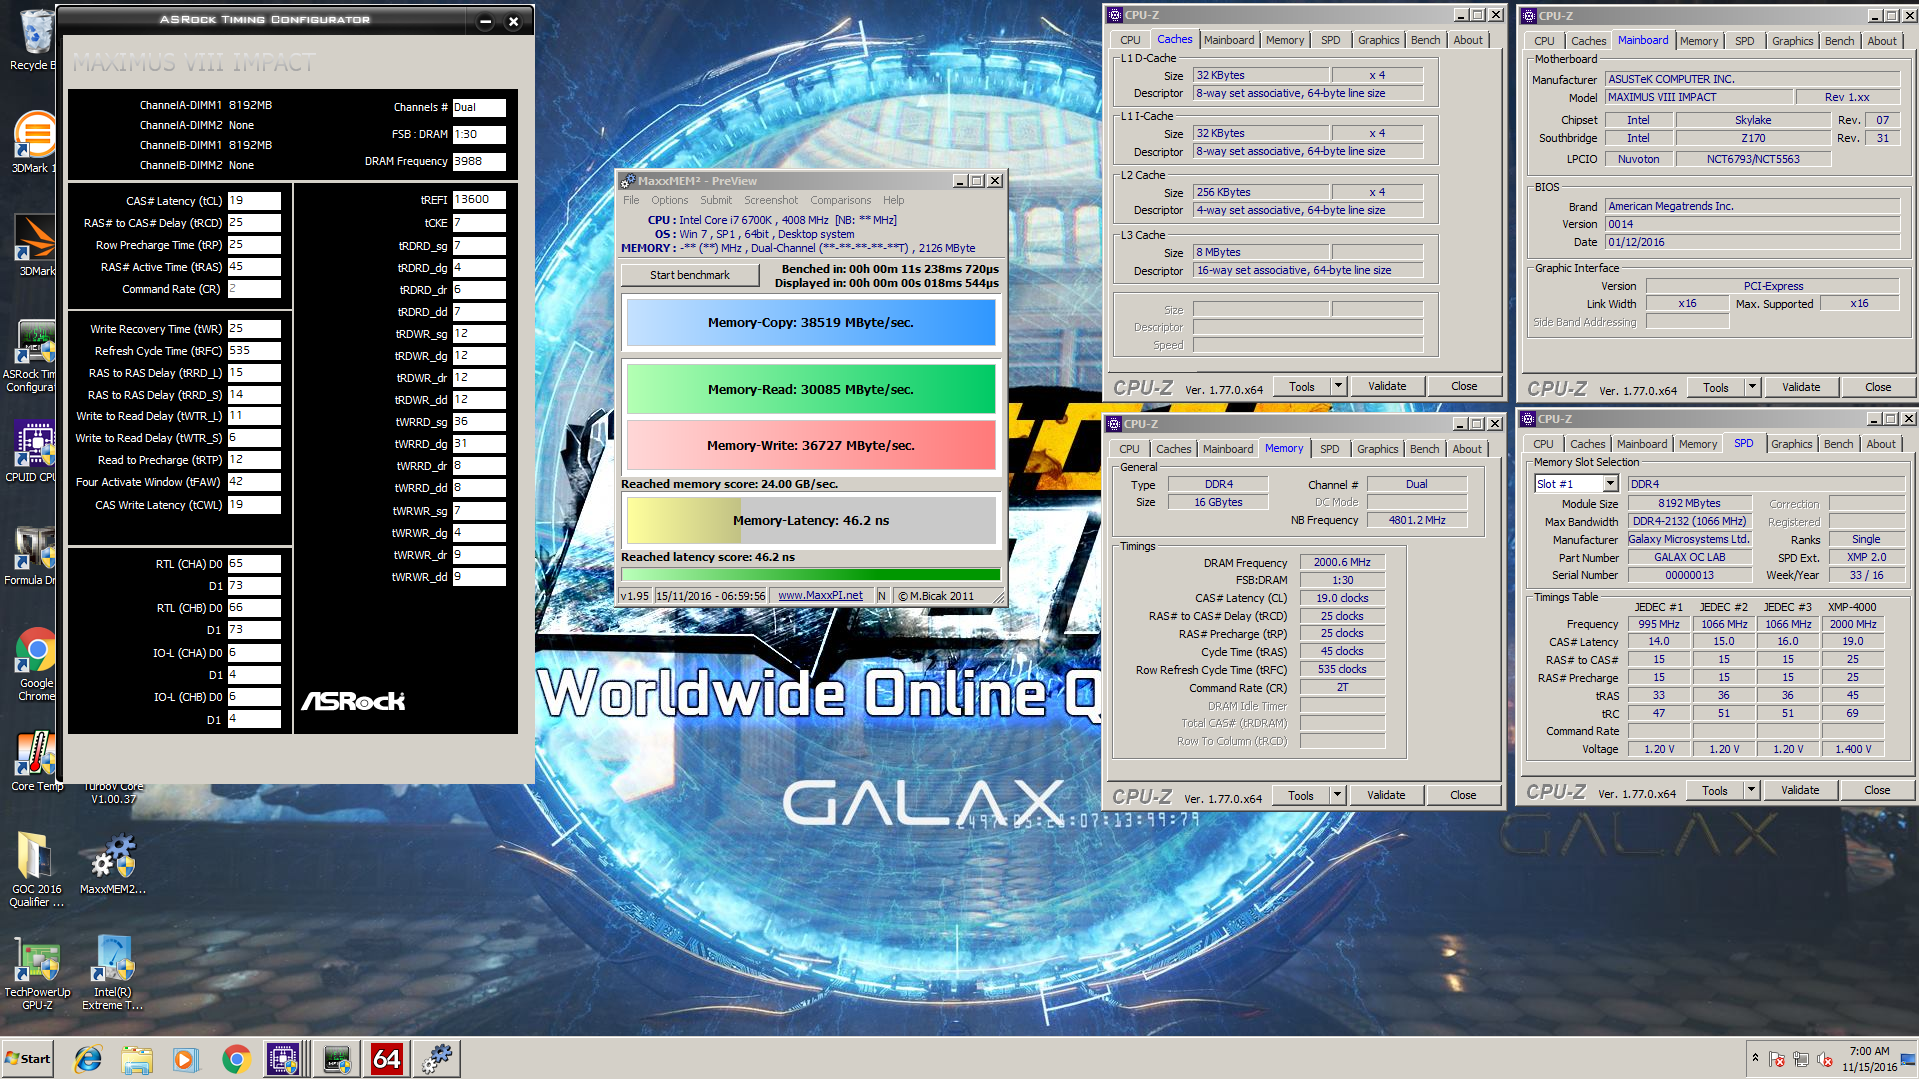Click the green latency score progress bar

click(810, 574)
